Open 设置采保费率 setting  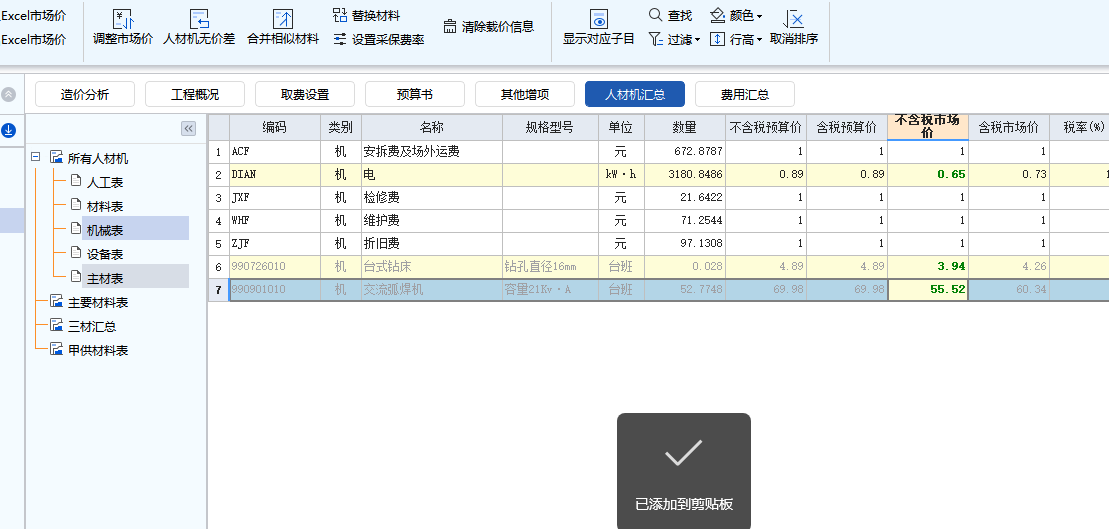(x=378, y=40)
